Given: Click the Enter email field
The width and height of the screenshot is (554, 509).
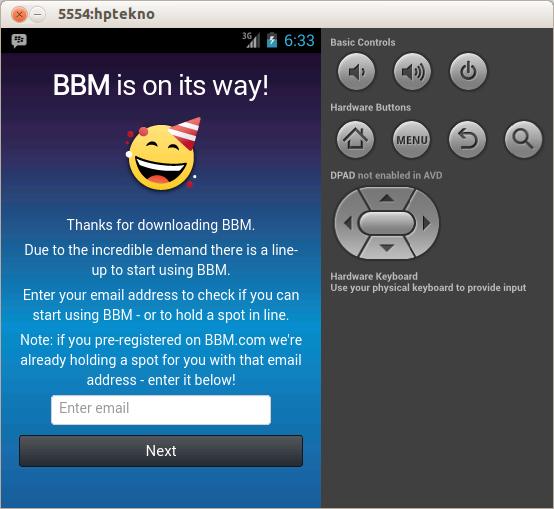Looking at the screenshot, I should (x=161, y=410).
